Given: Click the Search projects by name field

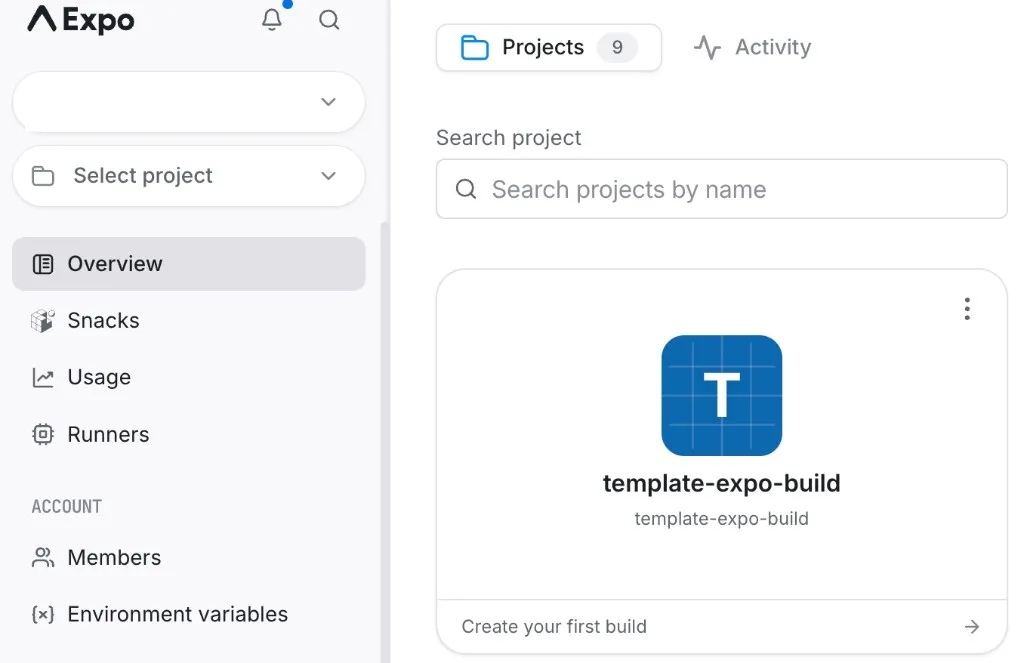Looking at the screenshot, I should (x=722, y=189).
